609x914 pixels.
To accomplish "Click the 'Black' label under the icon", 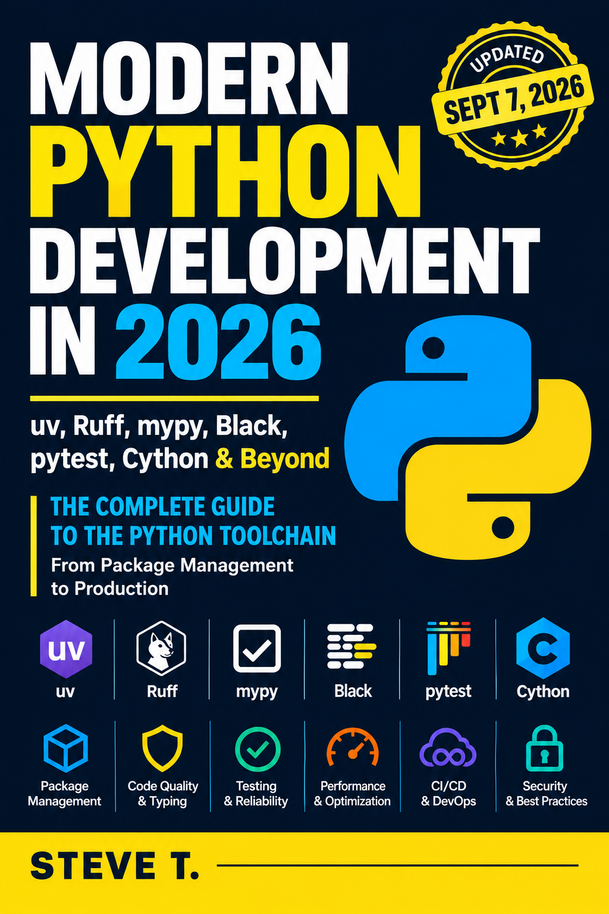I will tap(353, 691).
